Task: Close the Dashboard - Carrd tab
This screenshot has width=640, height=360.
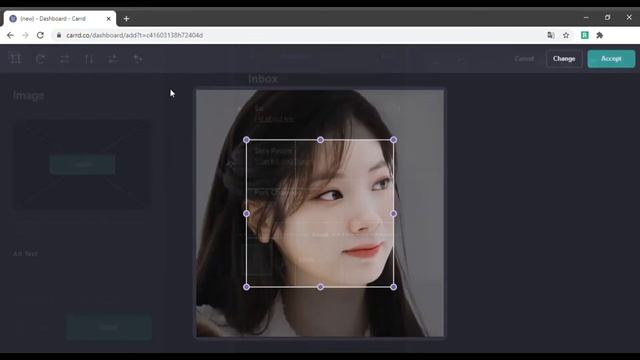Action: click(109, 19)
